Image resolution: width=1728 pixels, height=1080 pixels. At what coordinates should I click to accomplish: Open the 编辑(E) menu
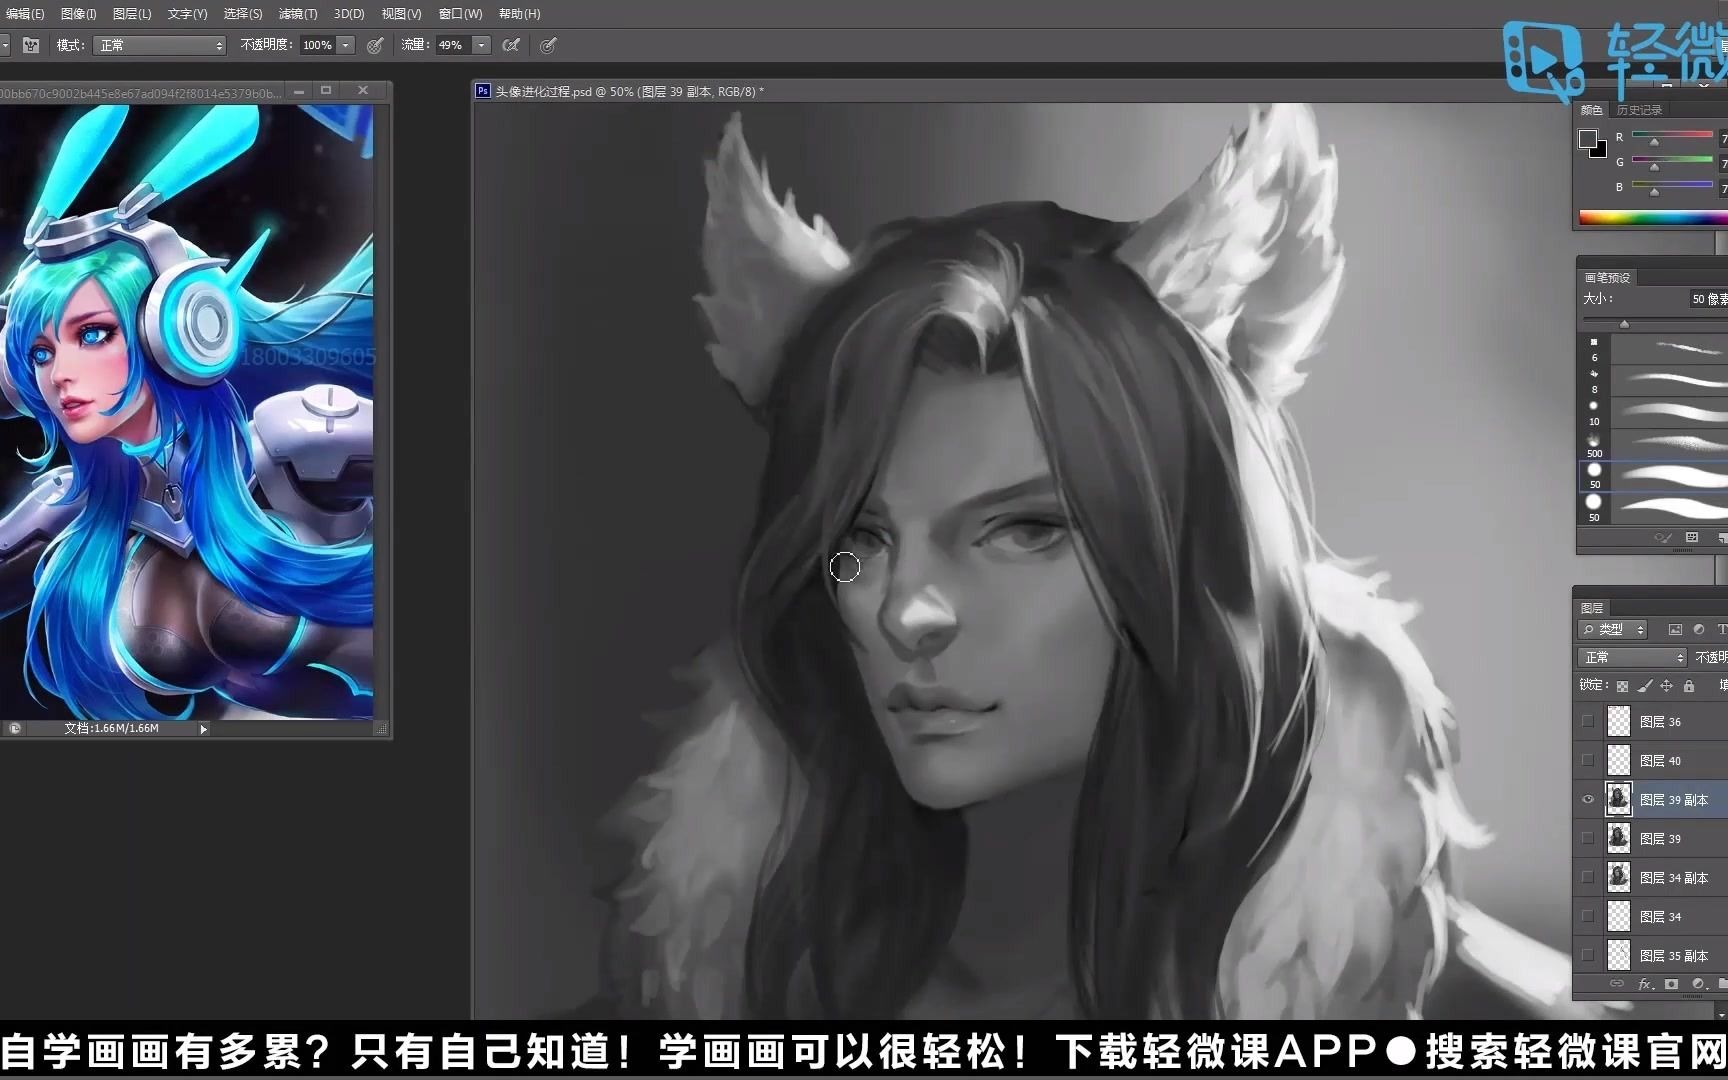point(25,14)
